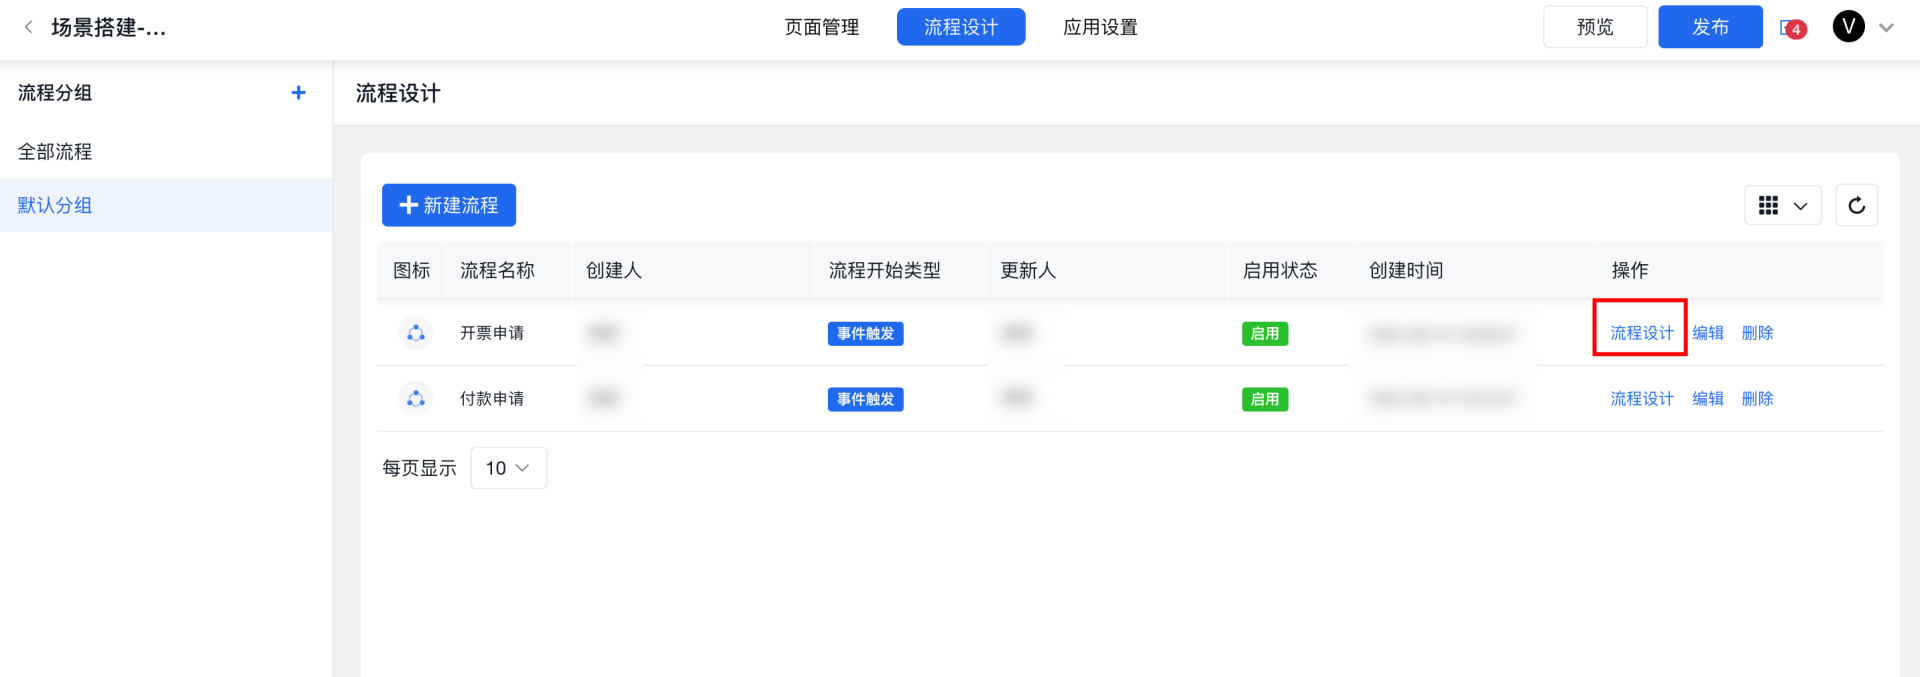This screenshot has width=1920, height=677.
Task: Click the 开票申请 process icon
Action: [416, 333]
